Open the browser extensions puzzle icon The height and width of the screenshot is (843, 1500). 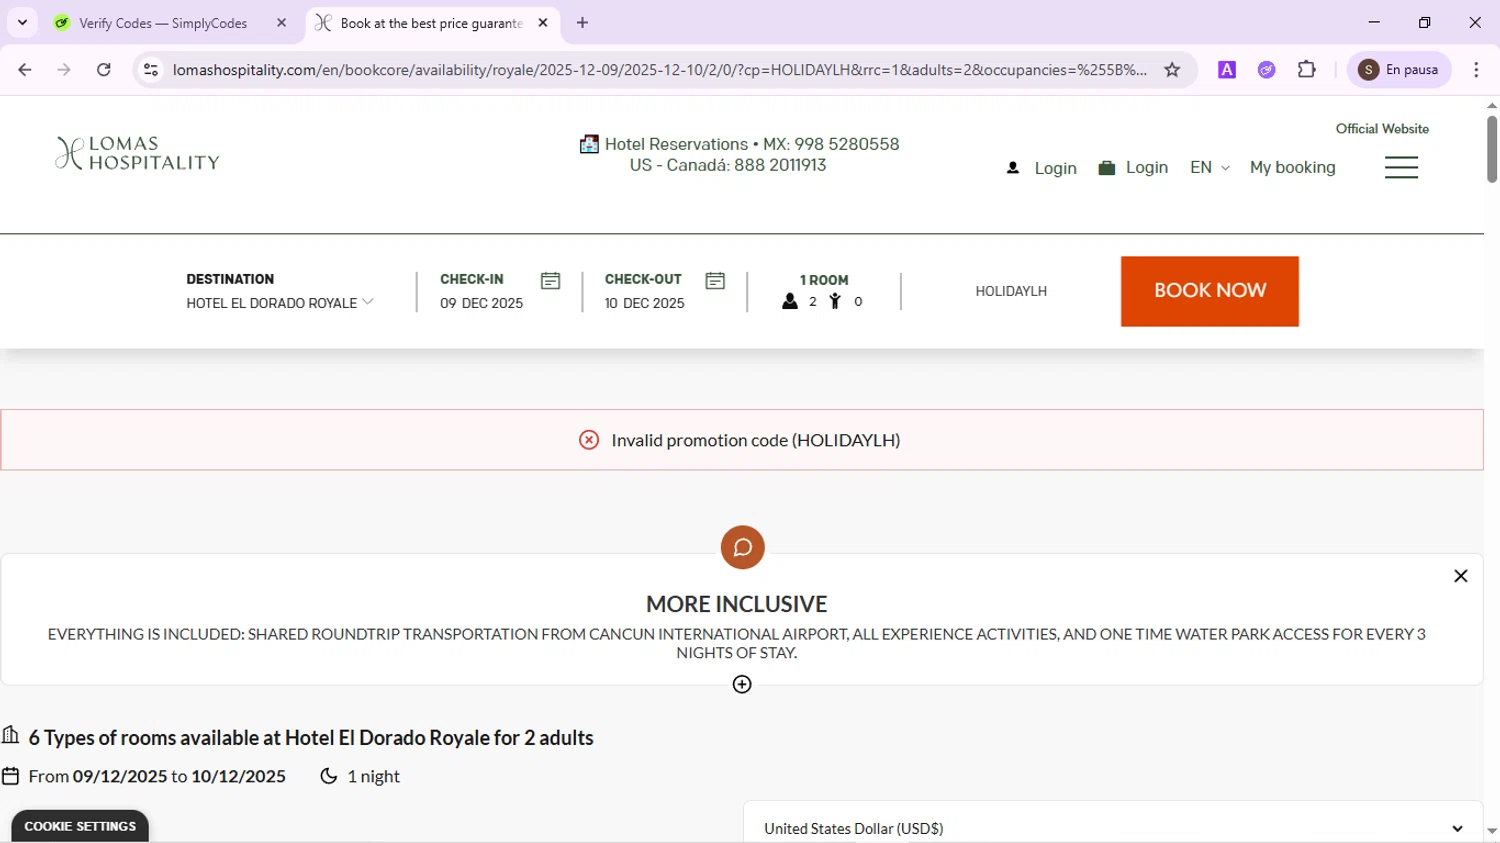(1307, 70)
